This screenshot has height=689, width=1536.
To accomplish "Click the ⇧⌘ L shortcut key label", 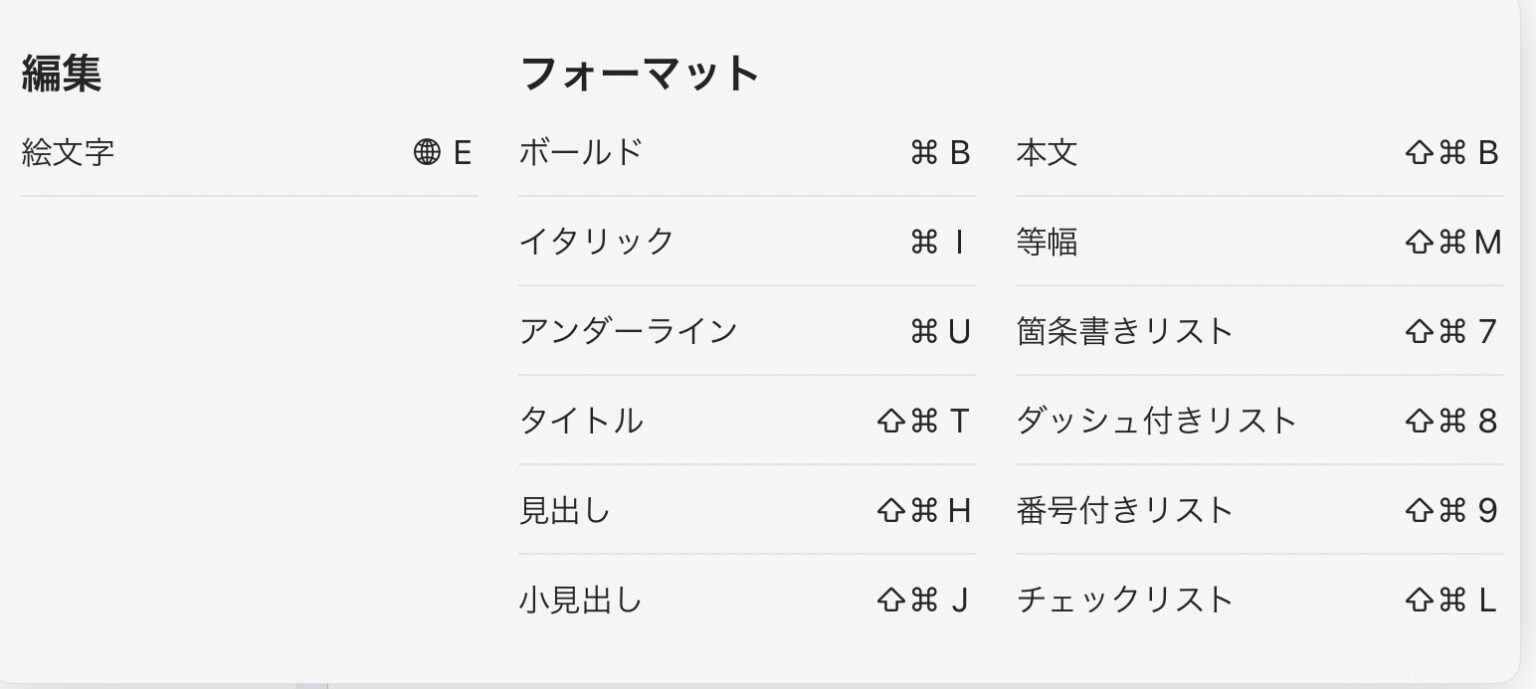I will [1451, 600].
